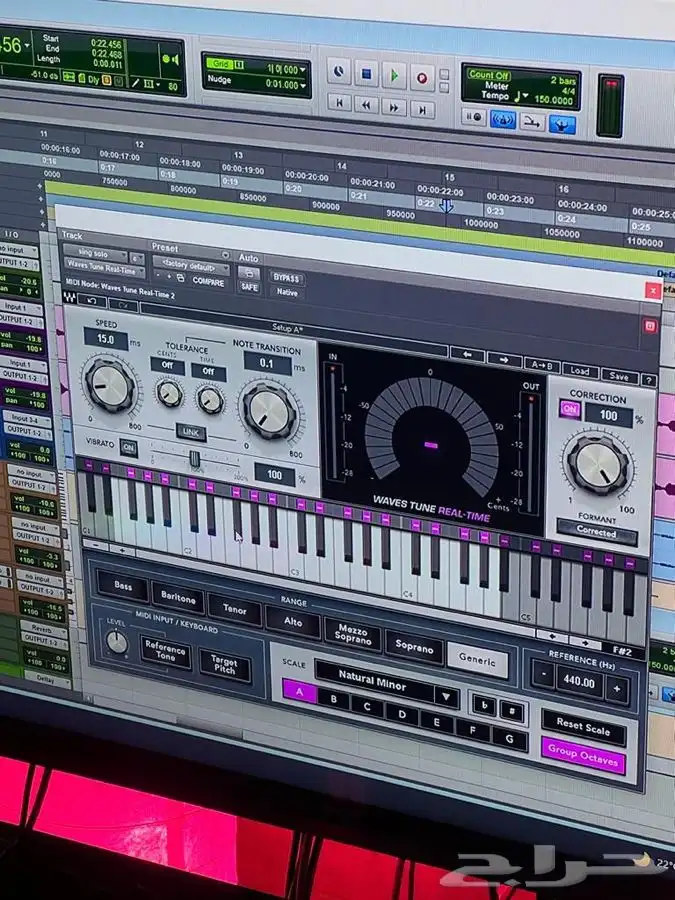Screen dimensions: 675x900
Task: Toggle the tempo conductor icon
Action: pyautogui.click(x=562, y=125)
